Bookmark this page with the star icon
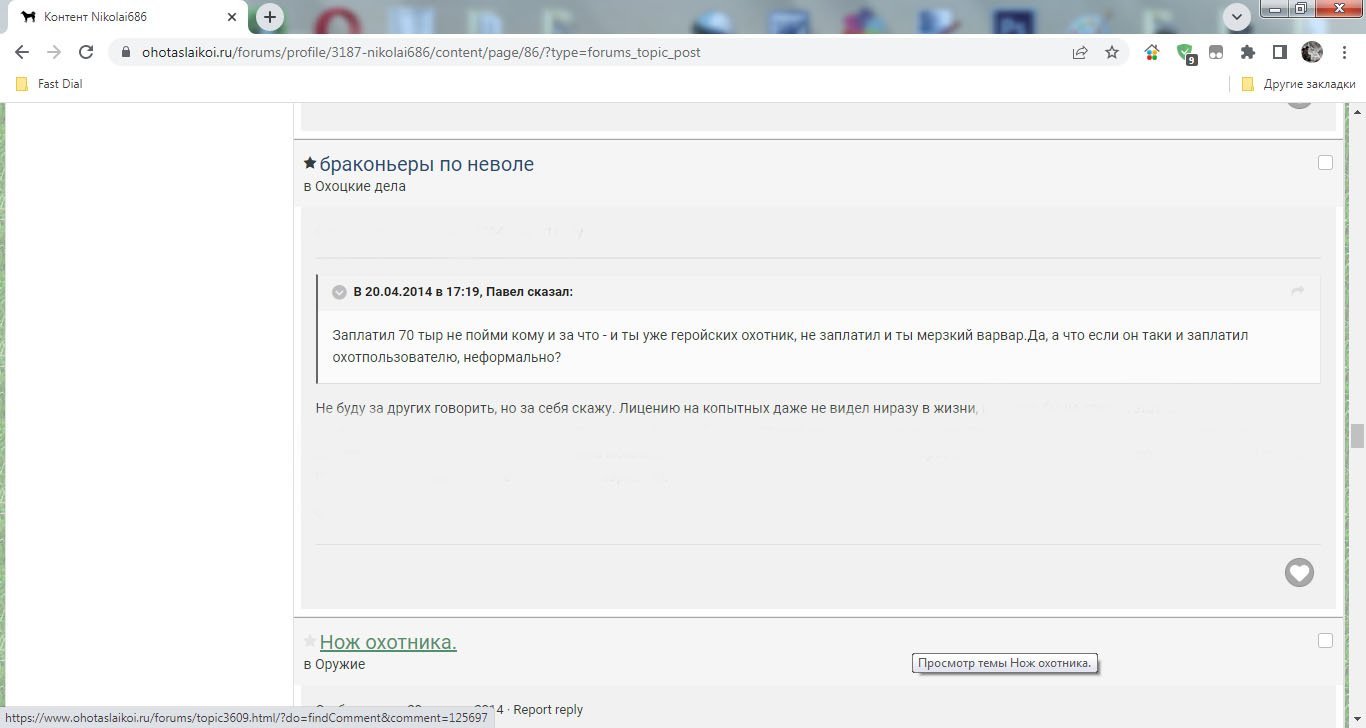Viewport: 1366px width, 728px height. click(1111, 52)
